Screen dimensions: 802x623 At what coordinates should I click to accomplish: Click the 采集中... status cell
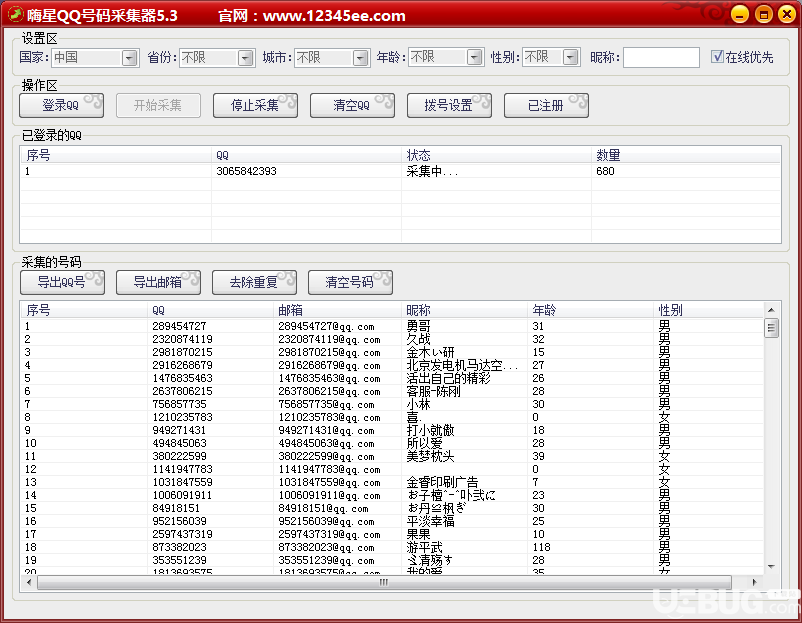(x=432, y=171)
